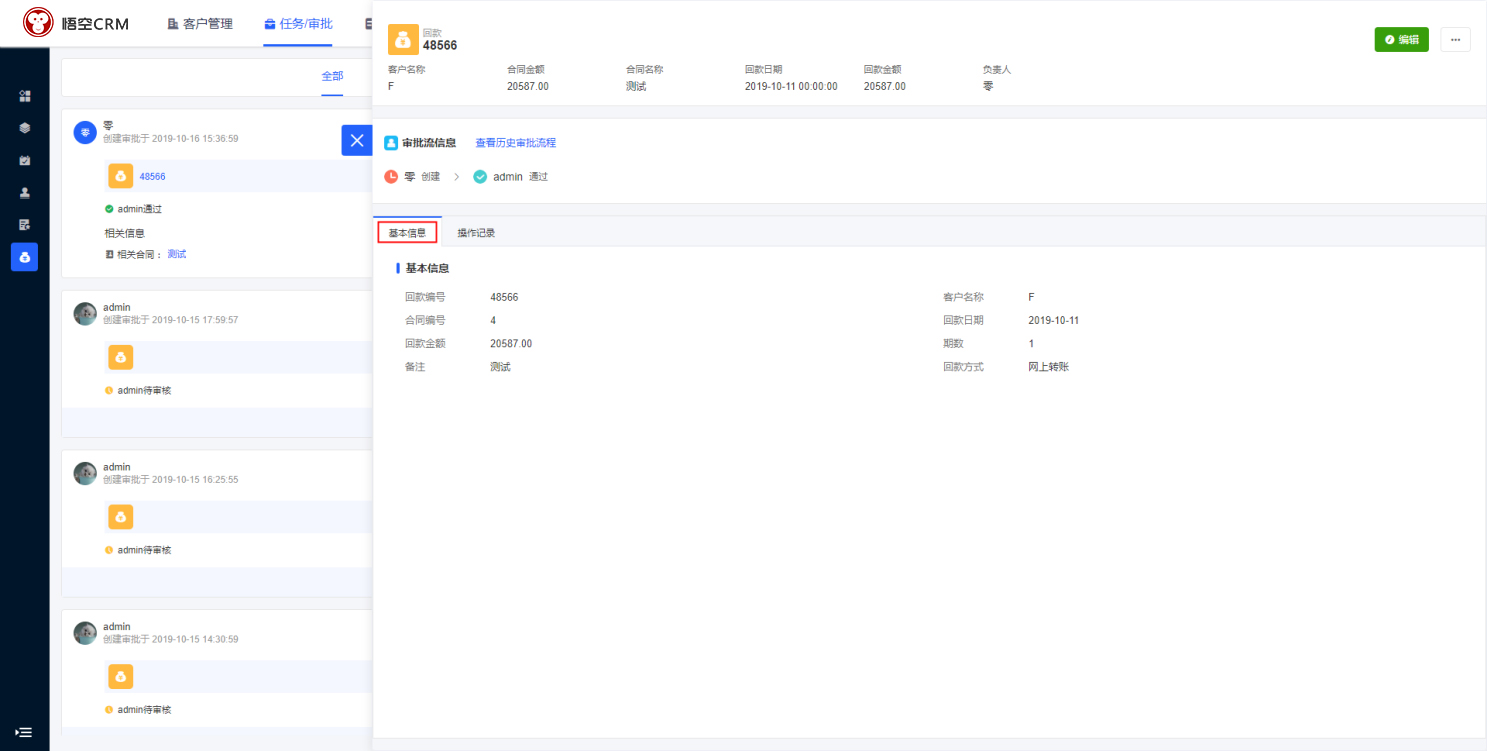Screen dimensions: 1487x751
Task: Click the 悟空CRM monkey logo
Action: click(x=38, y=23)
